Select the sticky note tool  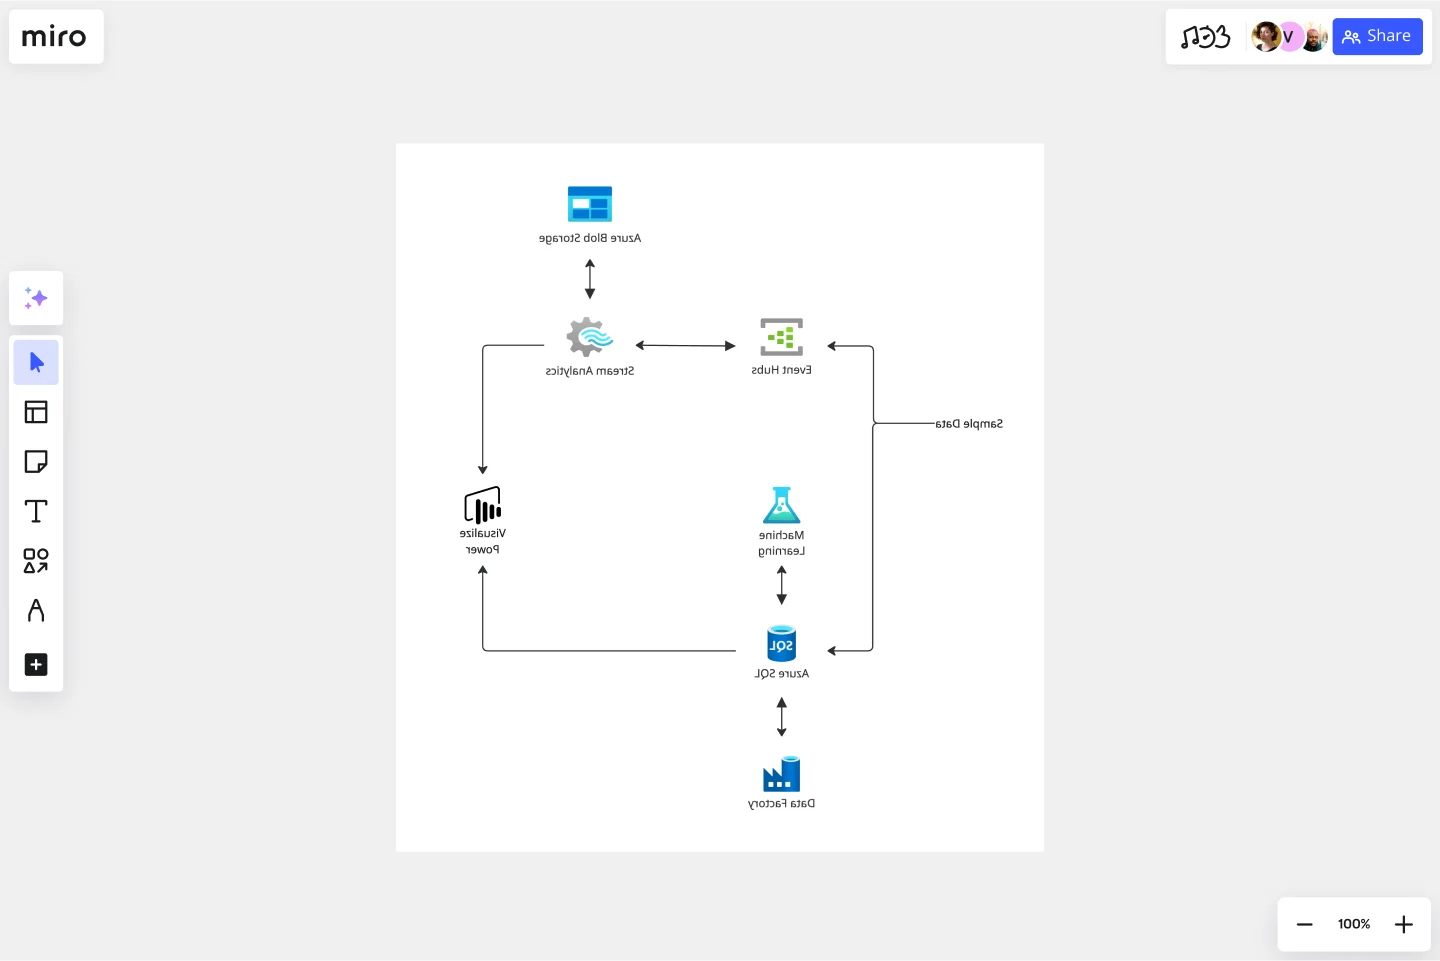point(36,461)
